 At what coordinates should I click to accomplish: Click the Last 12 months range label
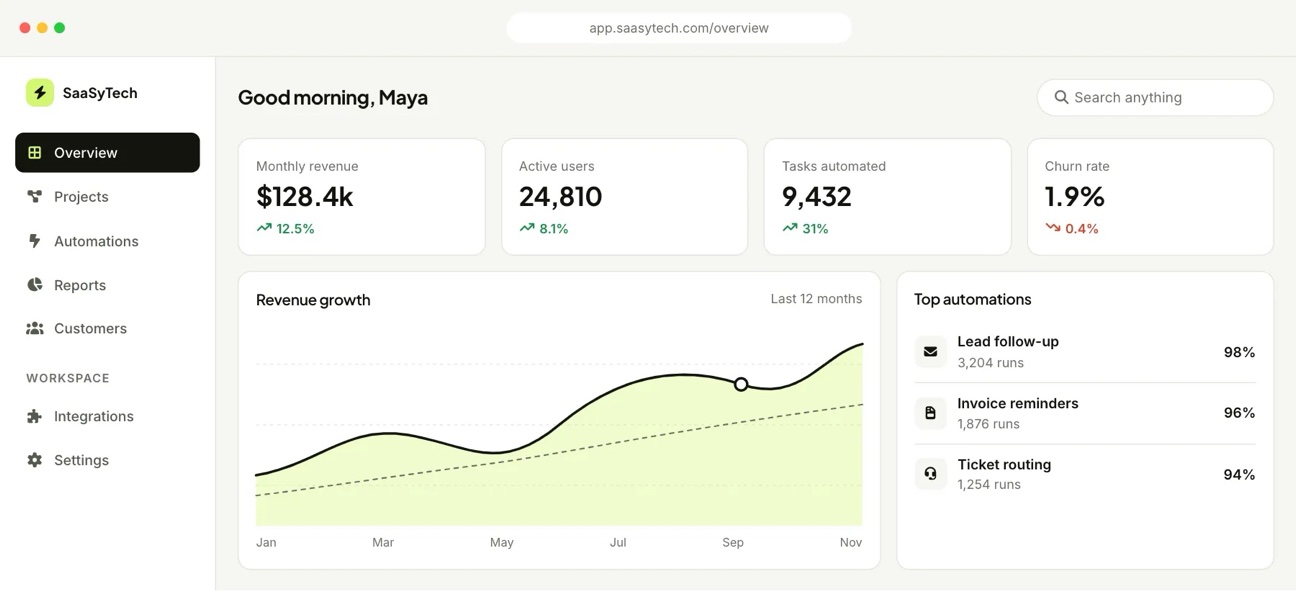pos(816,299)
